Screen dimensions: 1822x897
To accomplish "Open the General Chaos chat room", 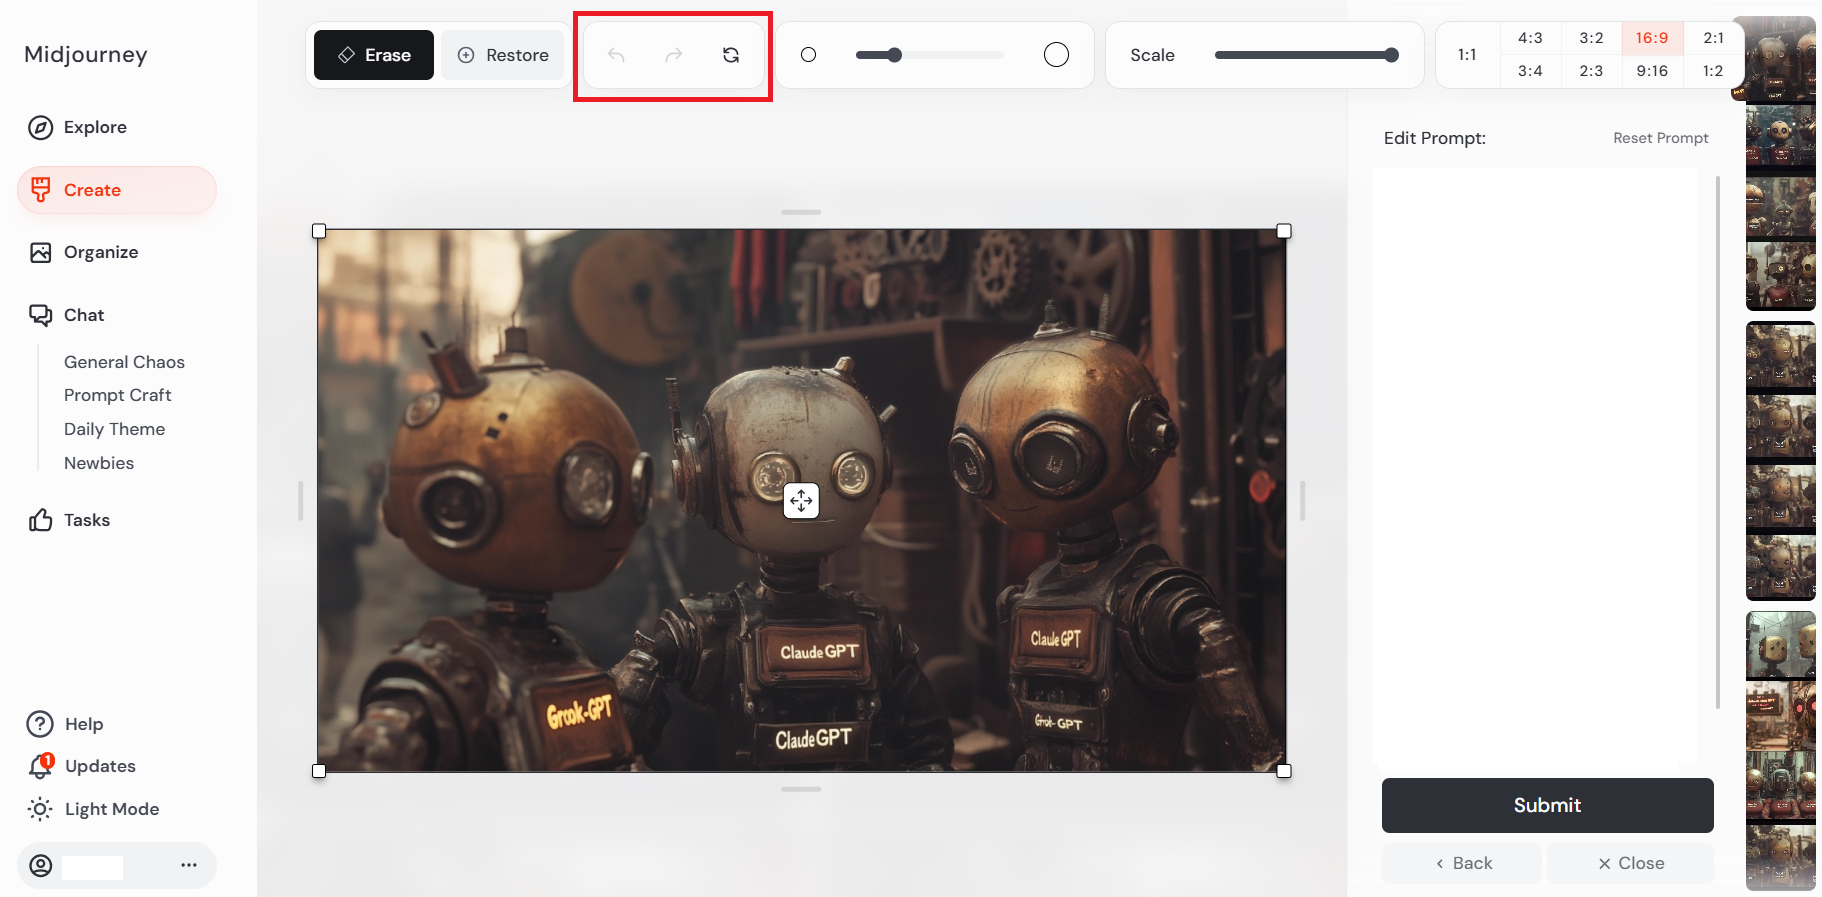I will click(x=124, y=362).
